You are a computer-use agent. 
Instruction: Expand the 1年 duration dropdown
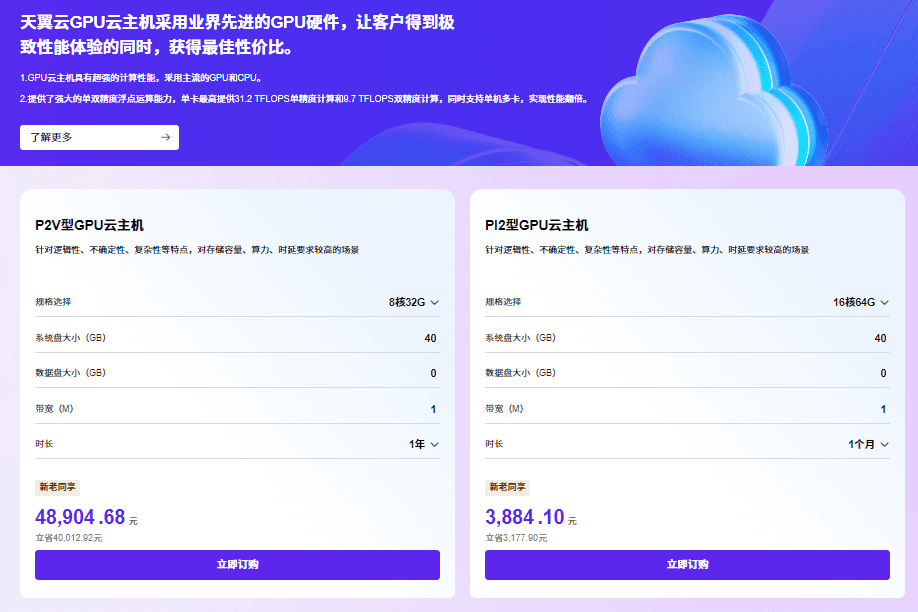(x=424, y=444)
